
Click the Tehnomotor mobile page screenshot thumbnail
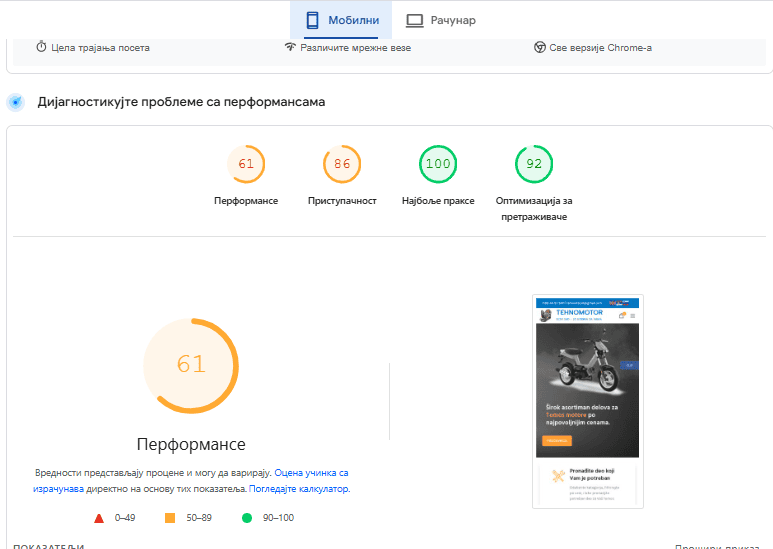(587, 401)
